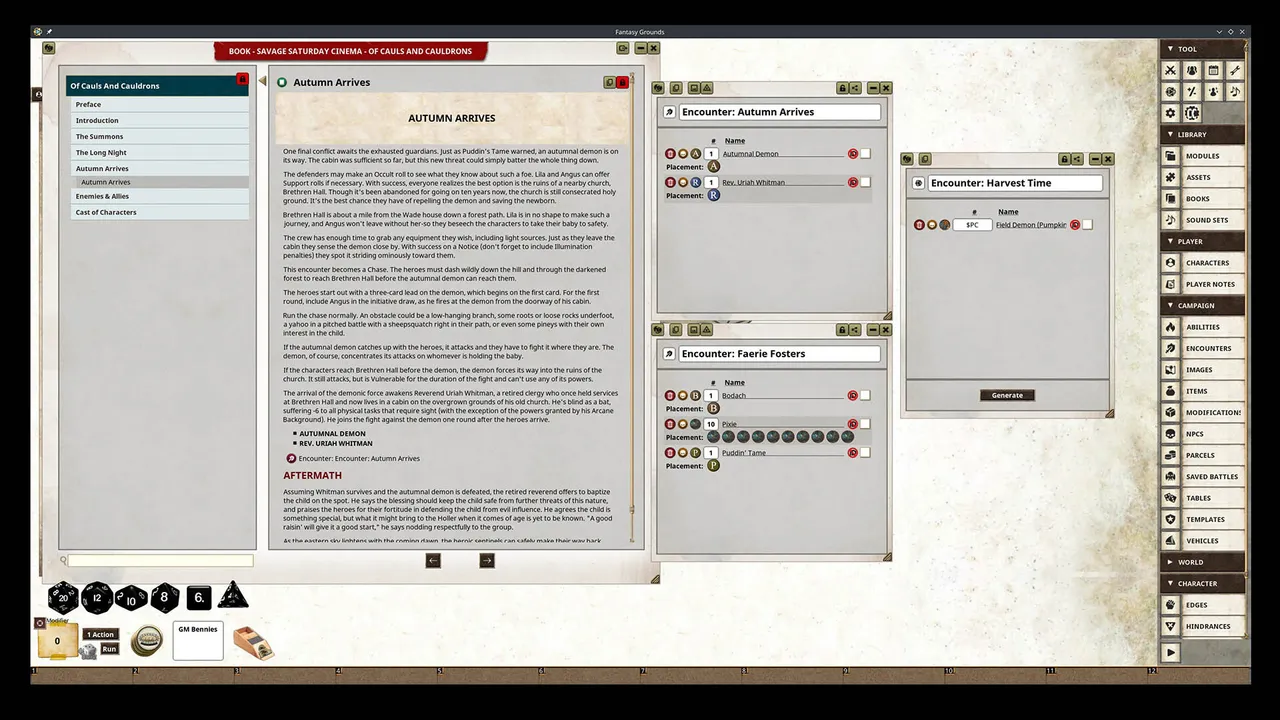Pick up the d20 die

tap(63, 597)
